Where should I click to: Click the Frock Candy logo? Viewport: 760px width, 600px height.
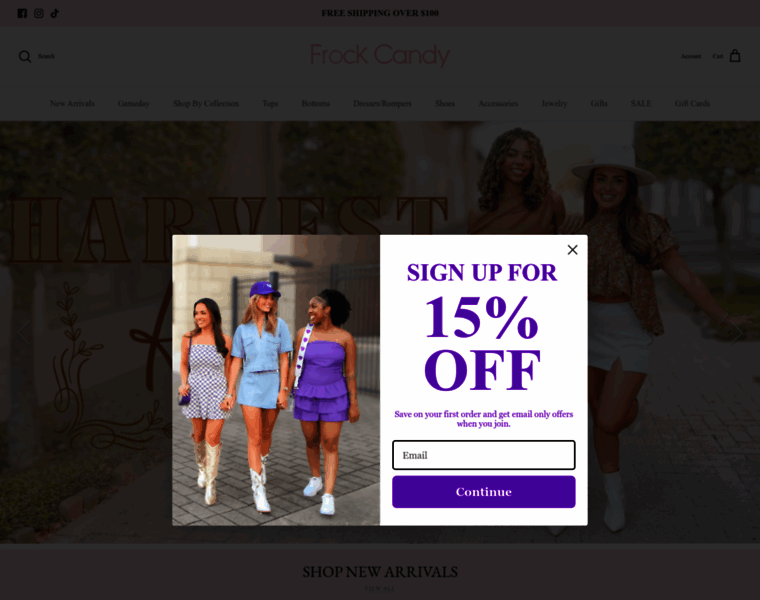point(380,55)
